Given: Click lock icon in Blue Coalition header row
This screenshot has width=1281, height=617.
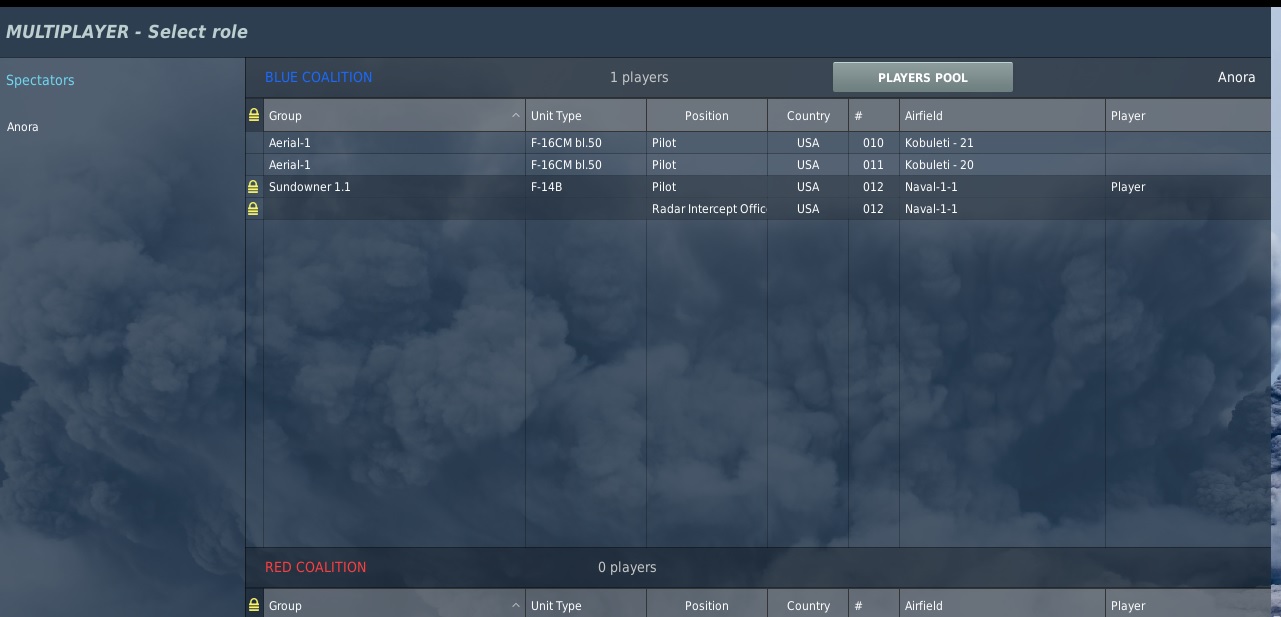Looking at the screenshot, I should pos(254,115).
